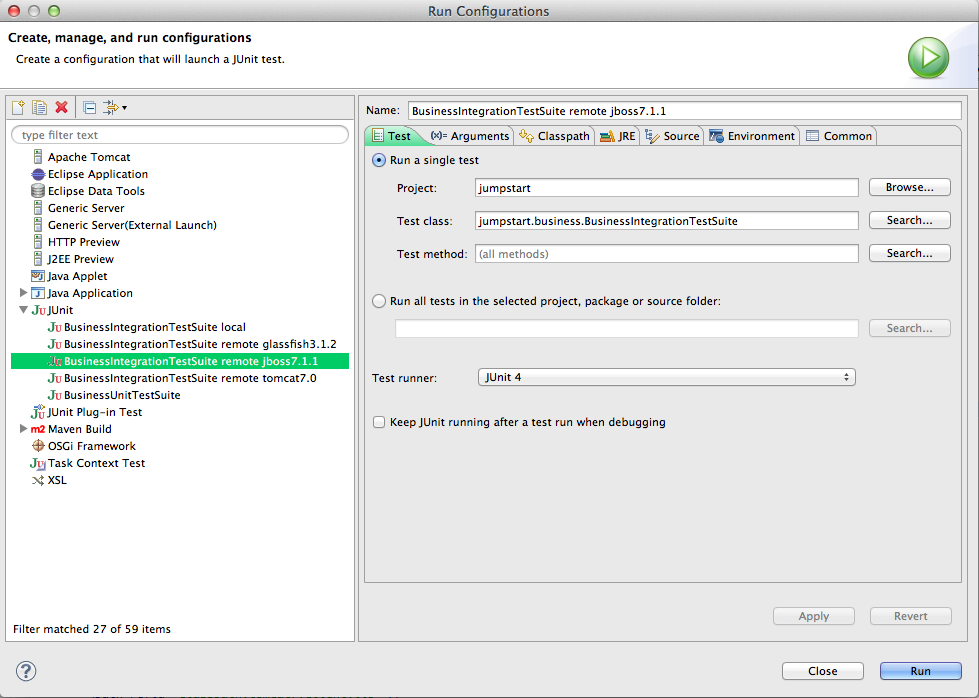Expand the Maven Build tree node
The height and width of the screenshot is (698, 979).
click(23, 429)
